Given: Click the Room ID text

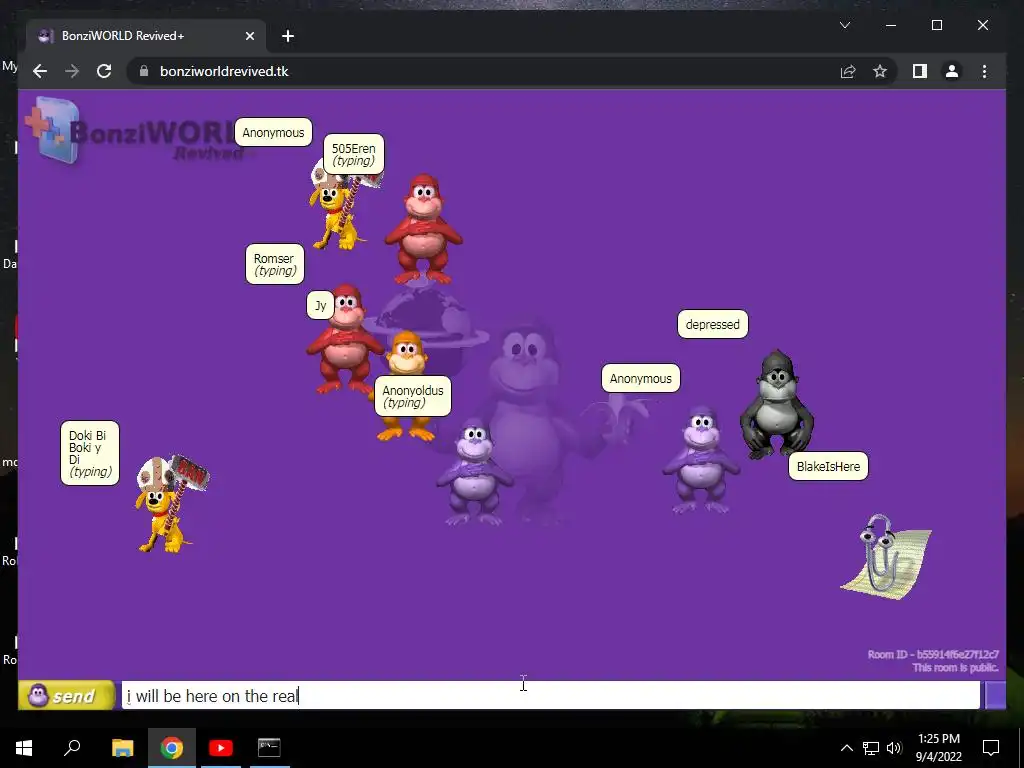Looking at the screenshot, I should 933,654.
